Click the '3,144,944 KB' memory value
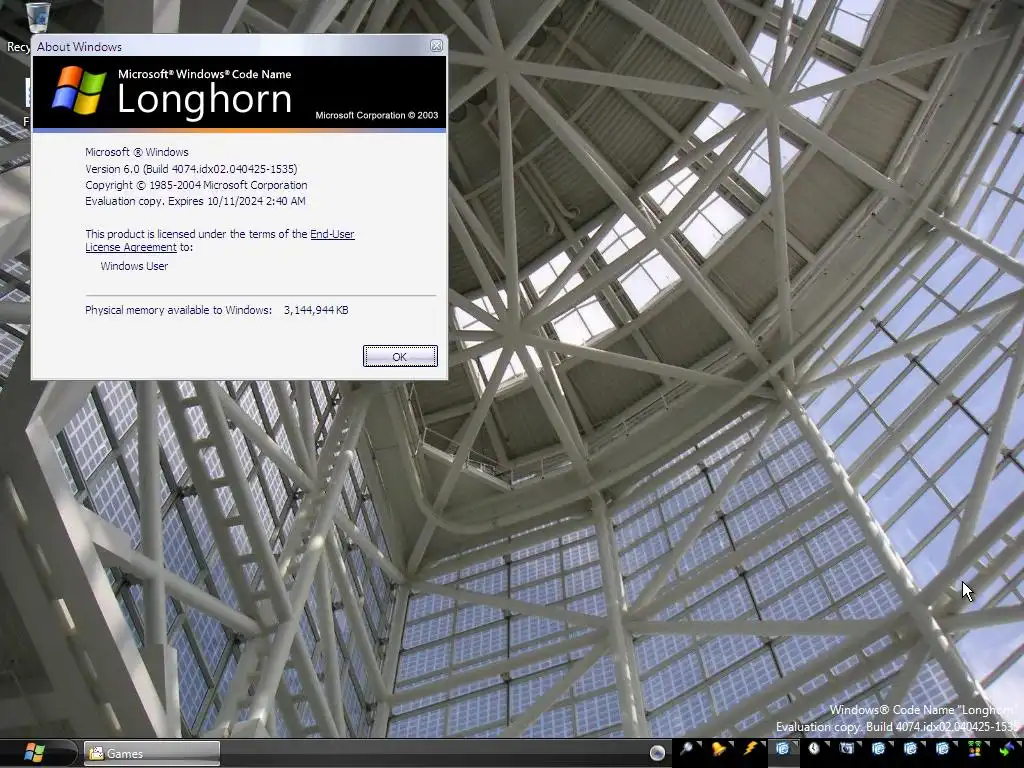This screenshot has height=768, width=1024. tap(316, 310)
